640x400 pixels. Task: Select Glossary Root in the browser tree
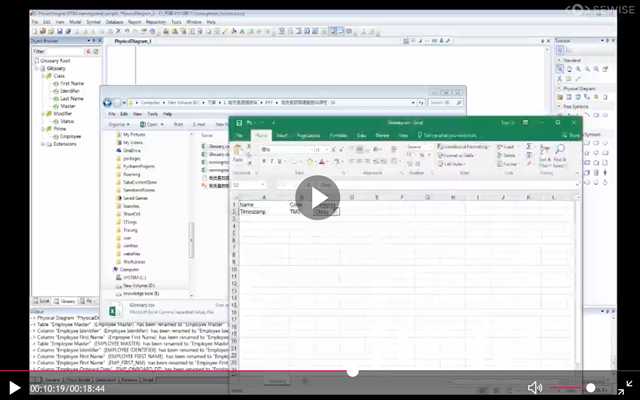pos(55,61)
